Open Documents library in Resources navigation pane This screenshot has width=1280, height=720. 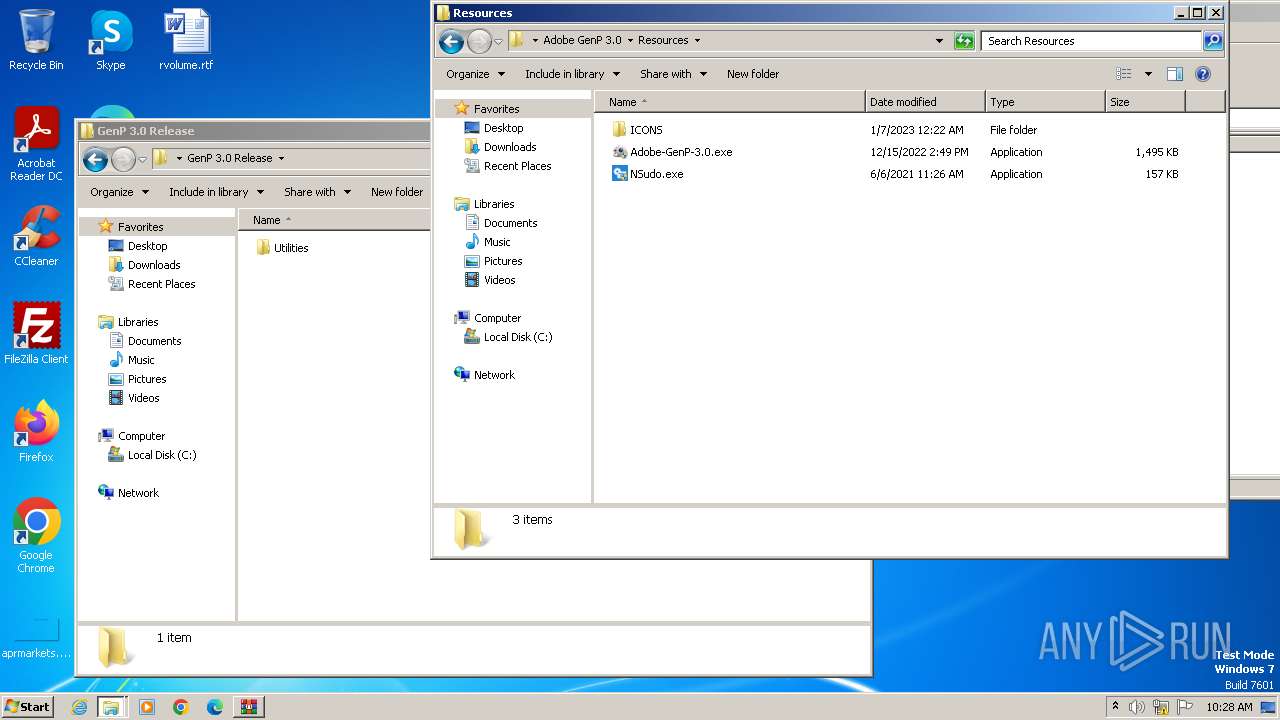[510, 223]
